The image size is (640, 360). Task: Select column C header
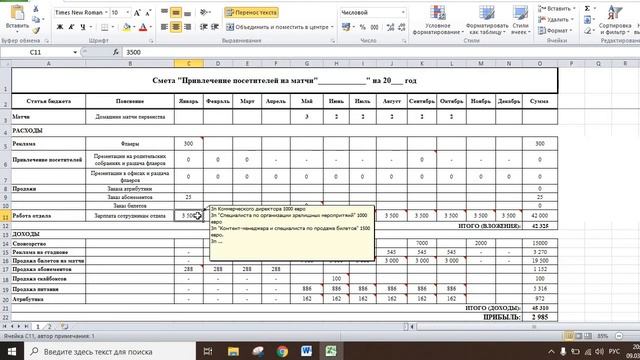coord(189,63)
